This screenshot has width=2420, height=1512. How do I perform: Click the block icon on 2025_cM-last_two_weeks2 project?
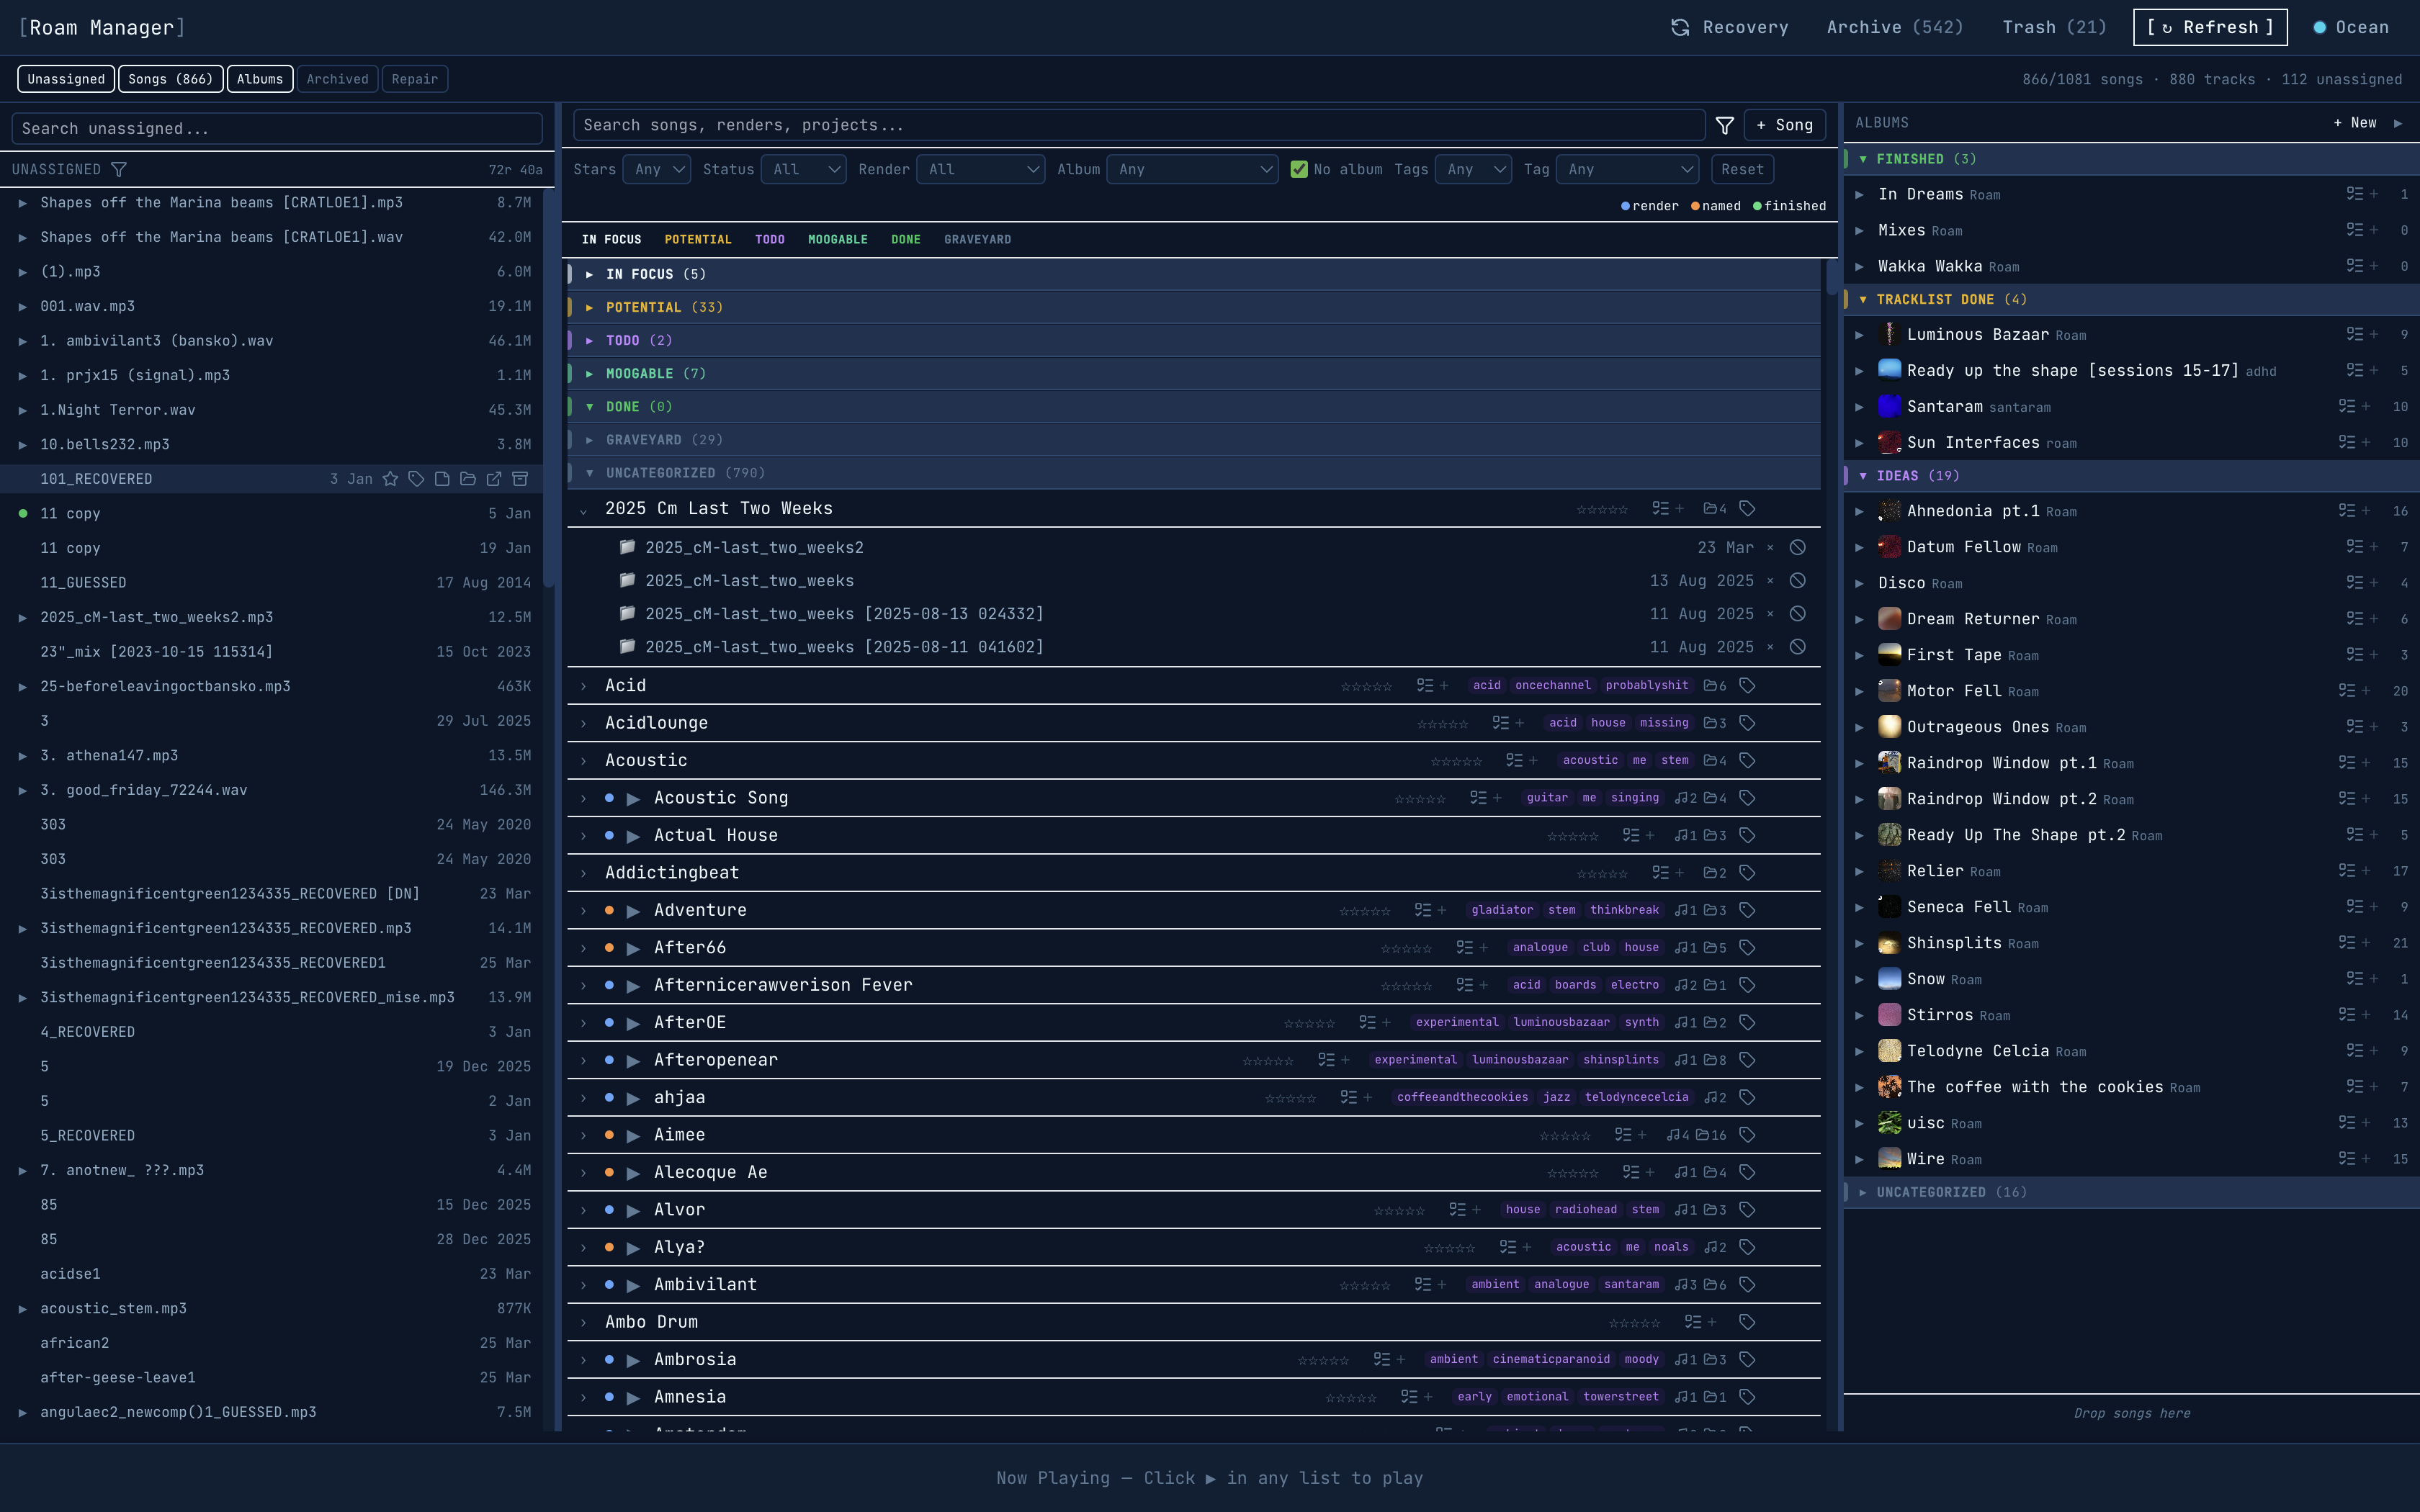(1797, 548)
